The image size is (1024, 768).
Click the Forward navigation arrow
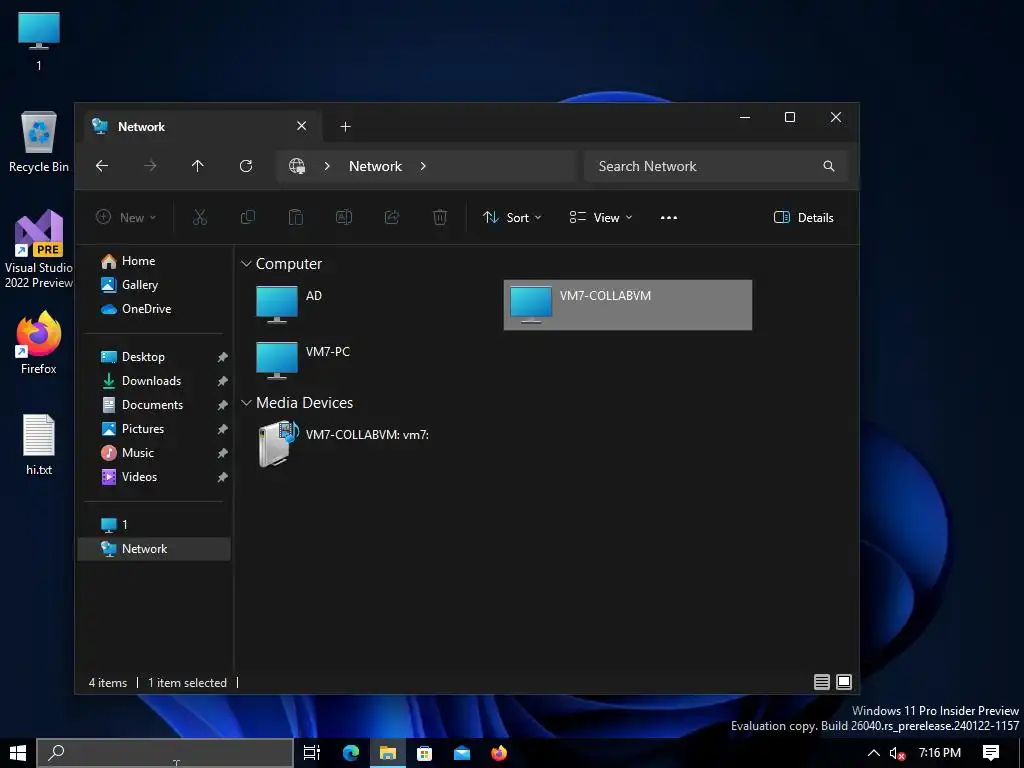pyautogui.click(x=150, y=166)
